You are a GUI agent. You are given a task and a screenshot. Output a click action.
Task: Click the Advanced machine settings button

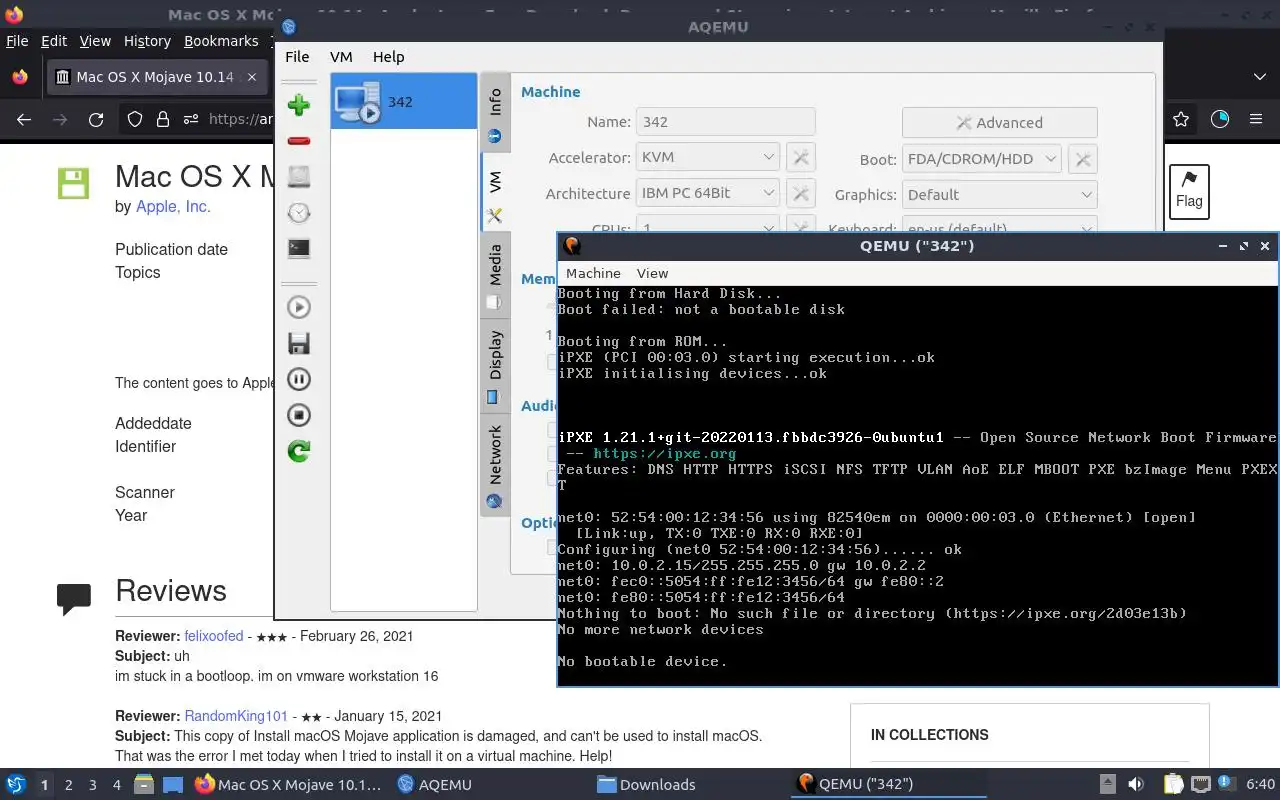click(x=999, y=122)
